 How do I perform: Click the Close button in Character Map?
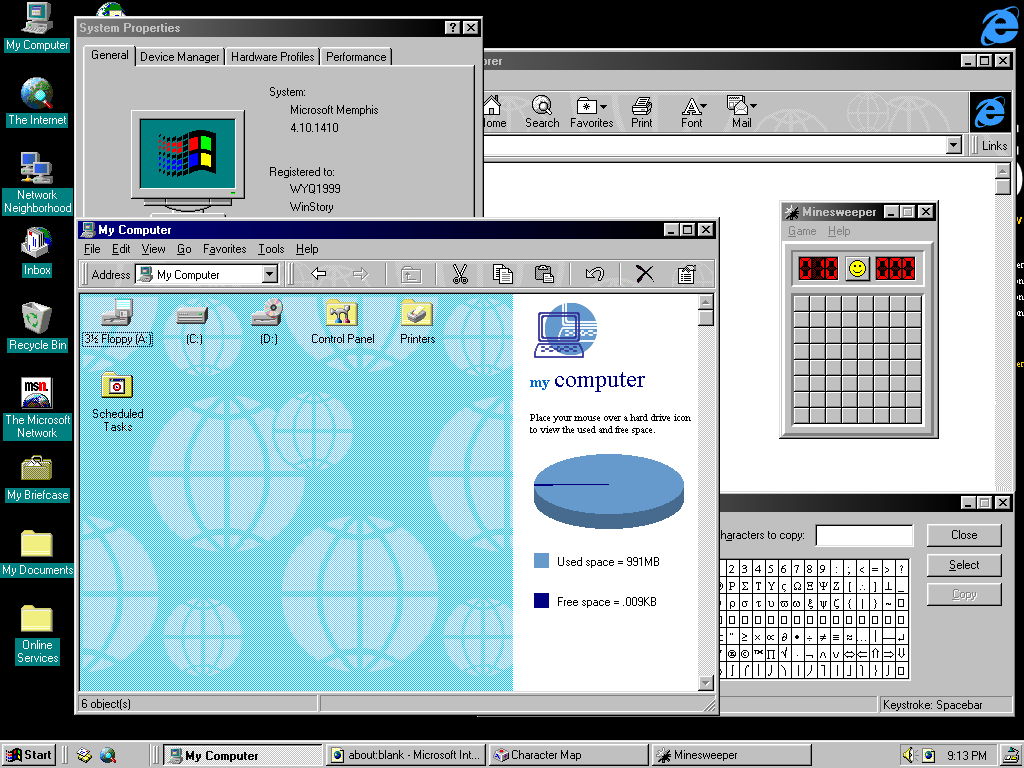pos(964,535)
